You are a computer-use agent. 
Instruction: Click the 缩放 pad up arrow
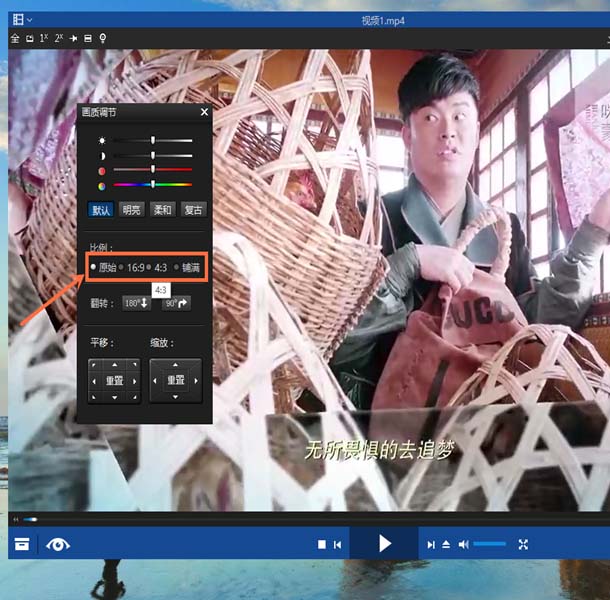(x=175, y=365)
